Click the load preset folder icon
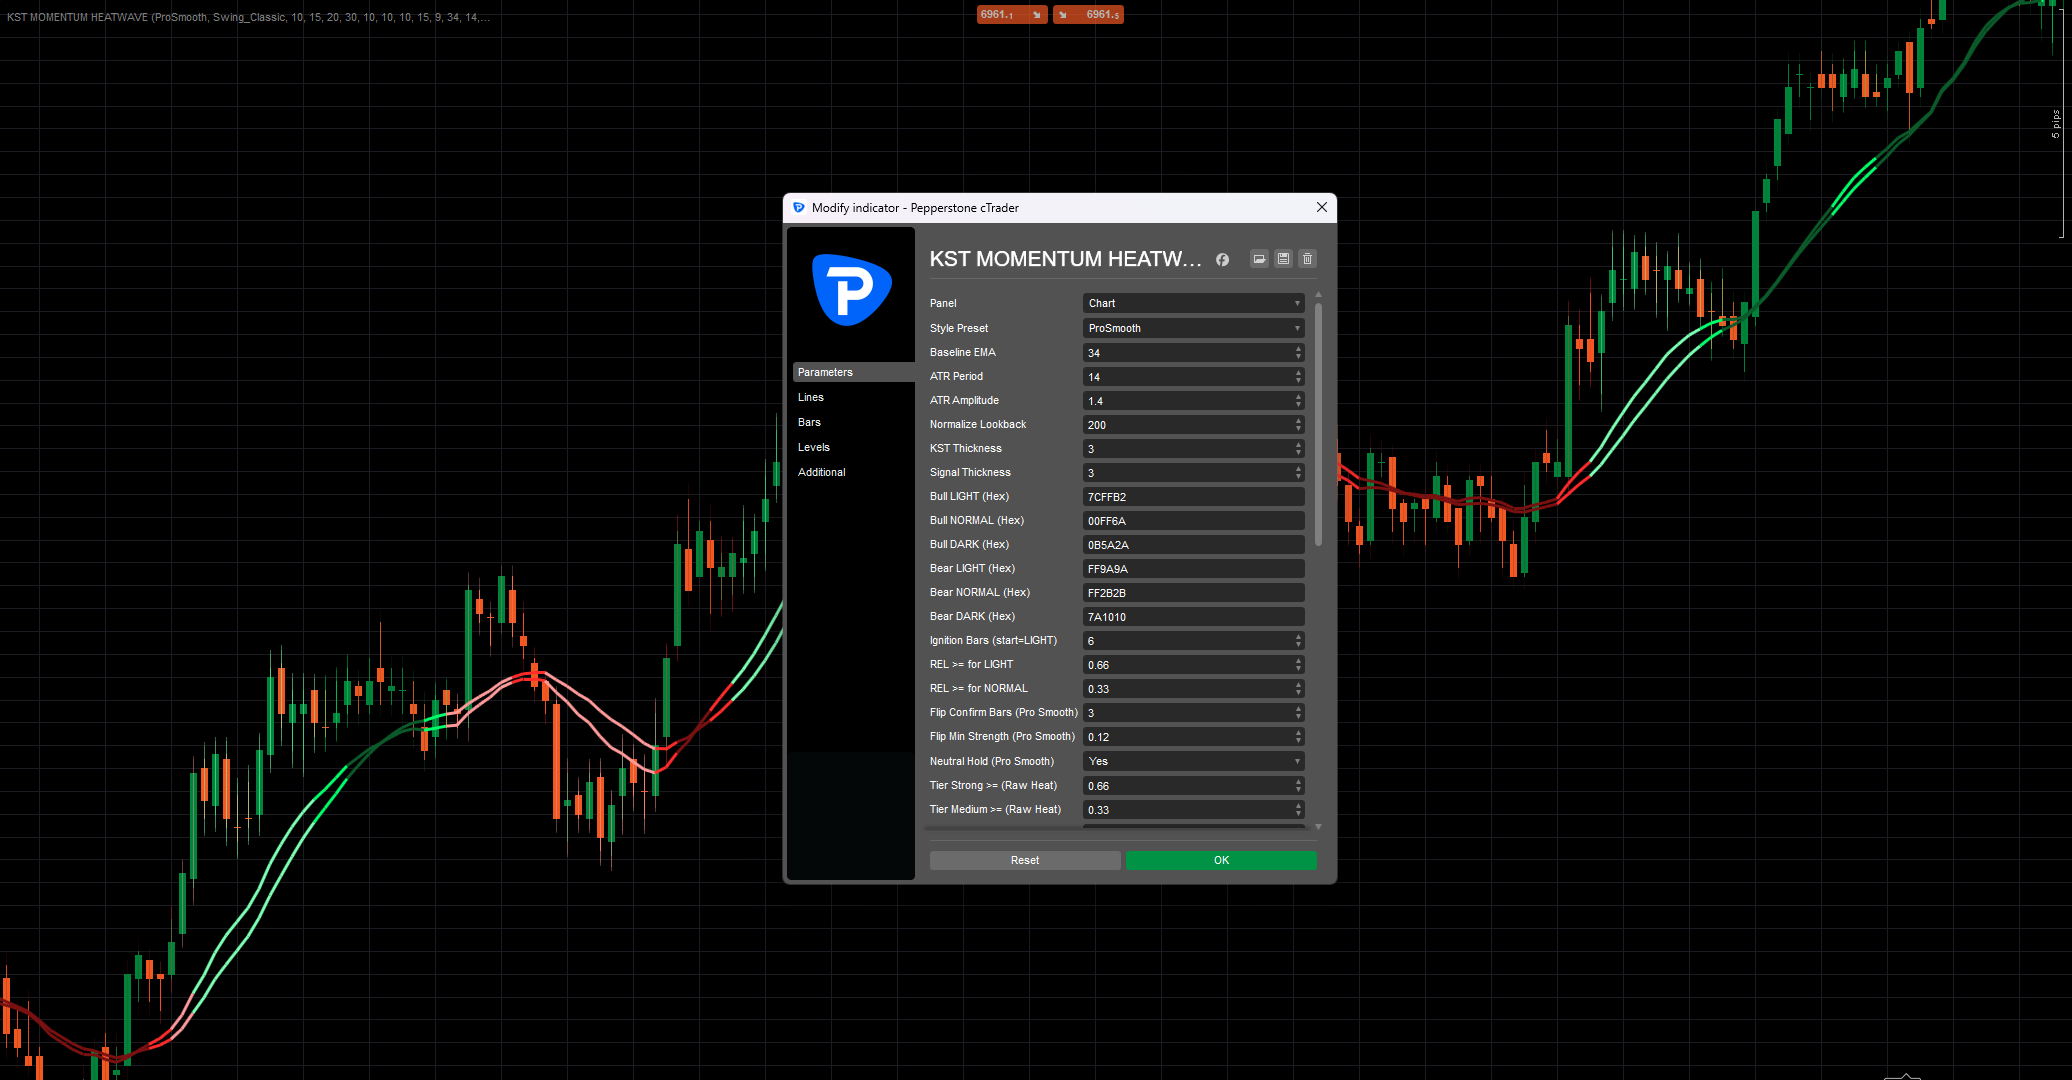This screenshot has height=1080, width=2072. point(1259,259)
